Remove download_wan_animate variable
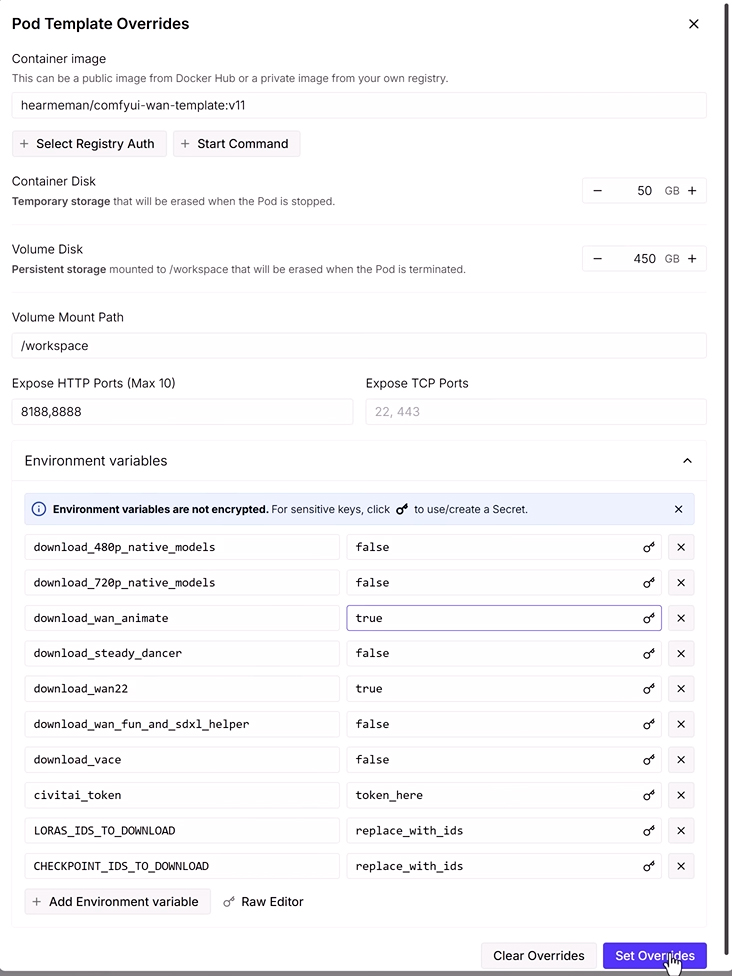The image size is (732, 976). pos(681,618)
